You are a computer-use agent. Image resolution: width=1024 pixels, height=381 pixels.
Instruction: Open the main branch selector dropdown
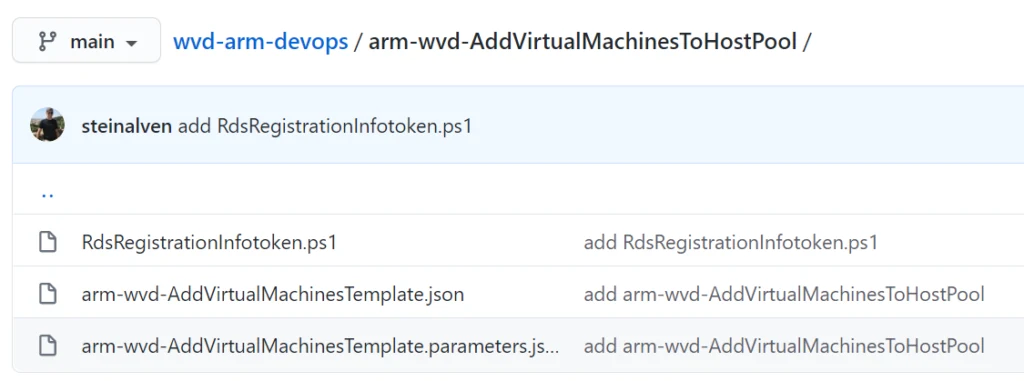tap(86, 41)
